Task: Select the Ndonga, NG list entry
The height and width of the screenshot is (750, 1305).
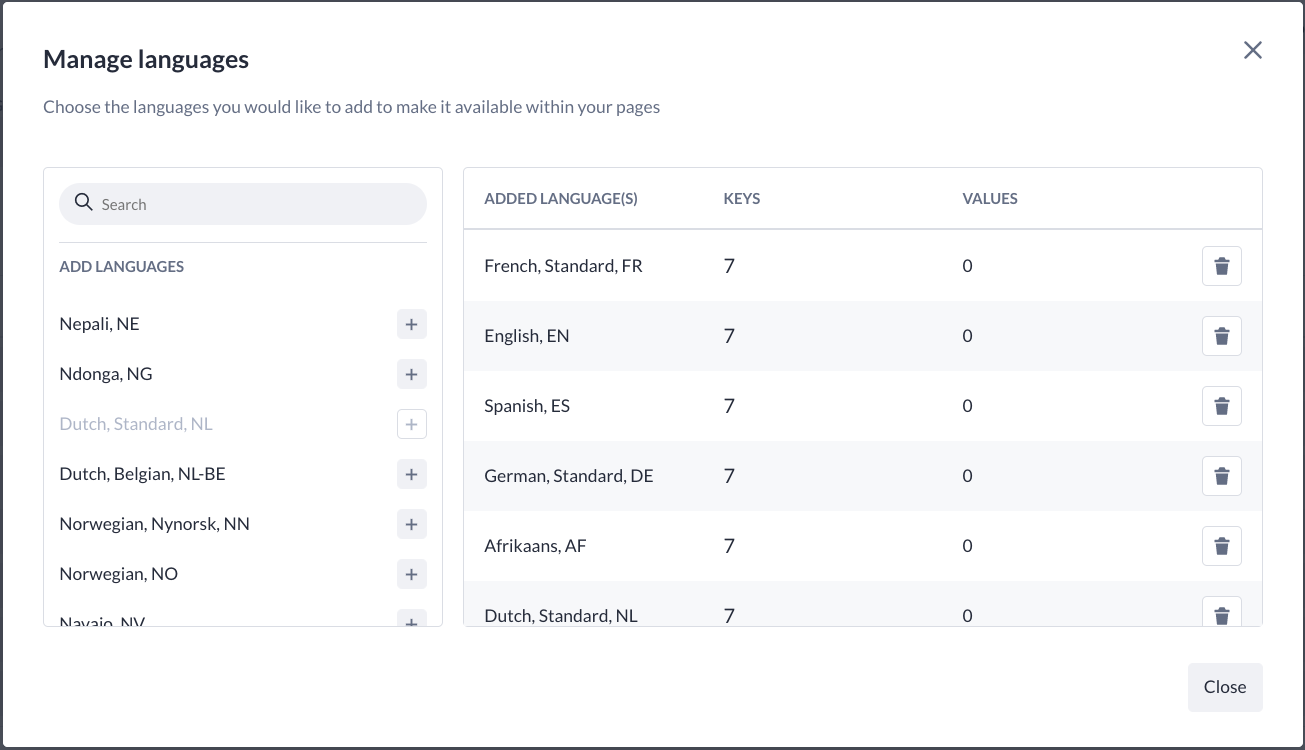Action: click(x=106, y=374)
